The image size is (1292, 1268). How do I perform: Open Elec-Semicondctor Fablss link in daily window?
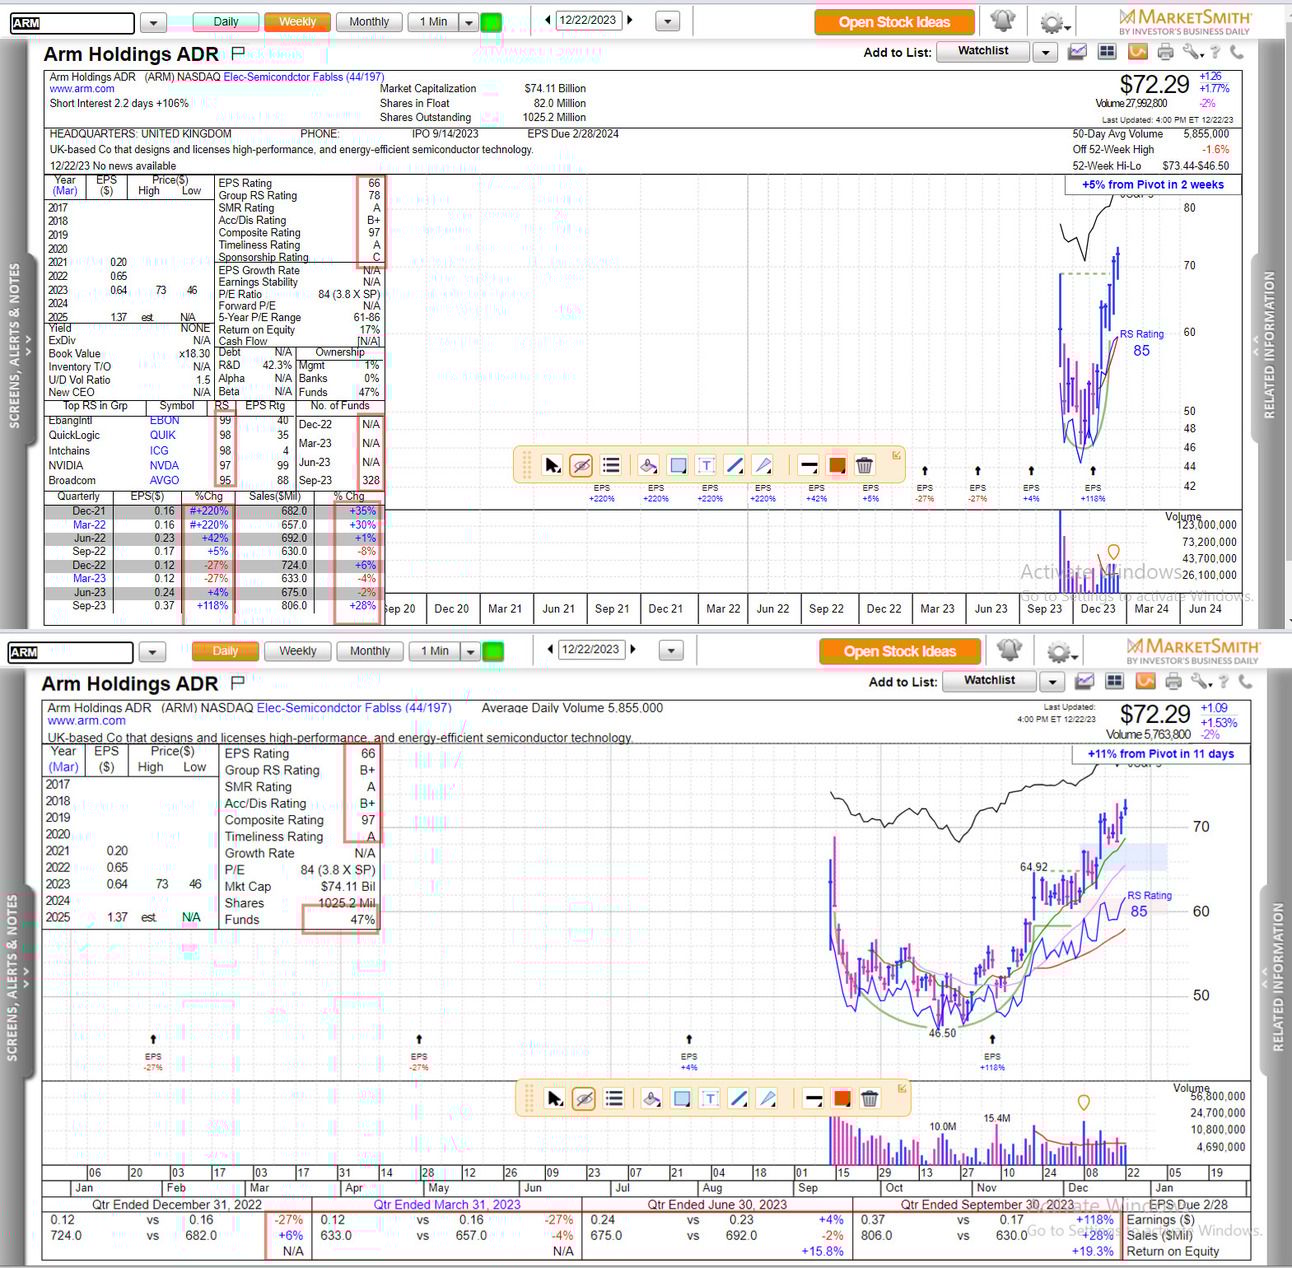tap(354, 708)
